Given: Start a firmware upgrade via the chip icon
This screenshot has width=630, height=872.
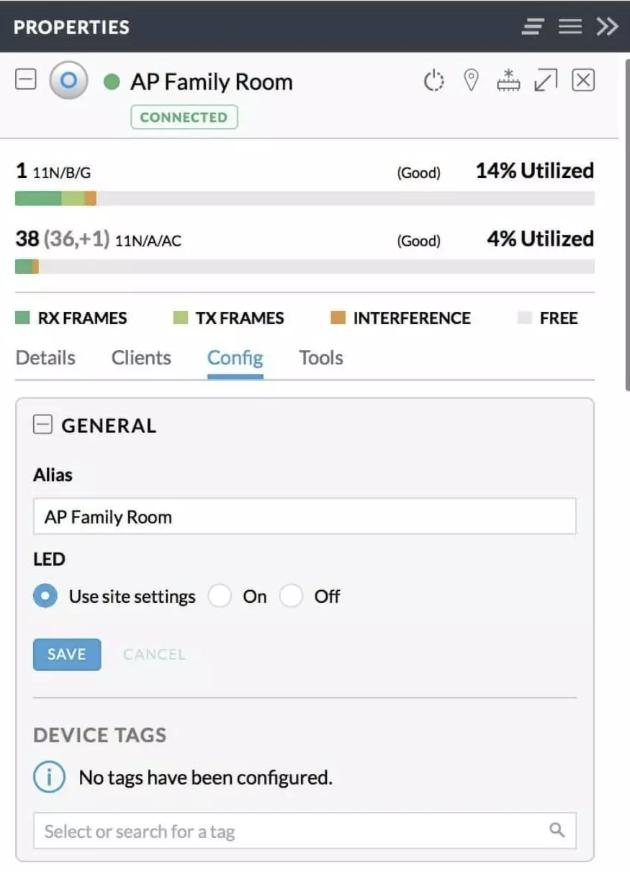Looking at the screenshot, I should click(506, 79).
